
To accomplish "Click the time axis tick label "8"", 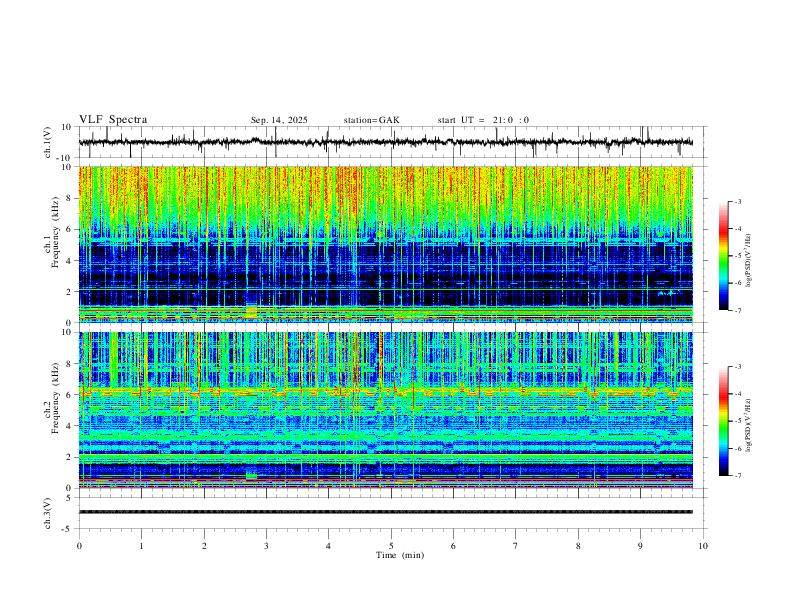I will tap(578, 546).
